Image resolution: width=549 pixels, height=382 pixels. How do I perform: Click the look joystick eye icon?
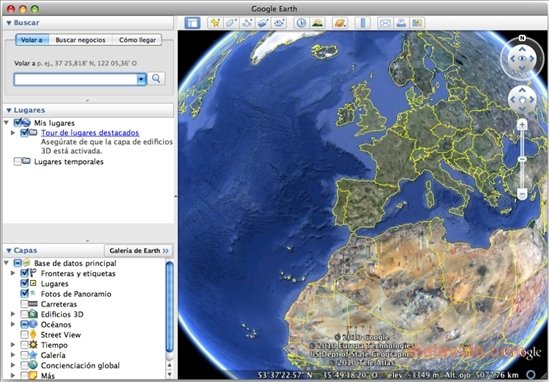click(x=522, y=58)
